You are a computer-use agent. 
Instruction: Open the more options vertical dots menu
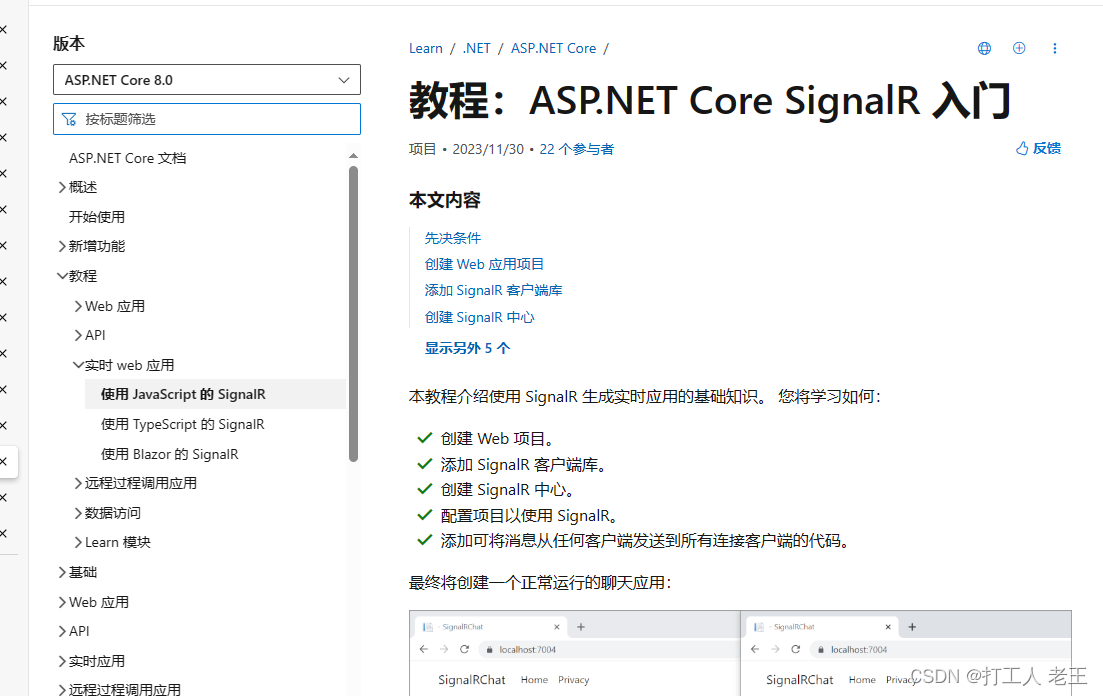click(x=1054, y=48)
